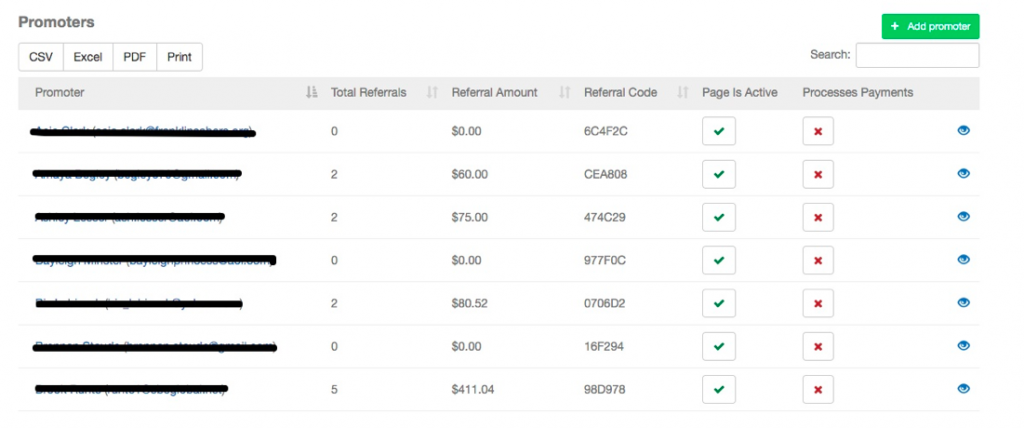Select referral code 0706D2 text
1024x428 pixels.
coord(605,303)
